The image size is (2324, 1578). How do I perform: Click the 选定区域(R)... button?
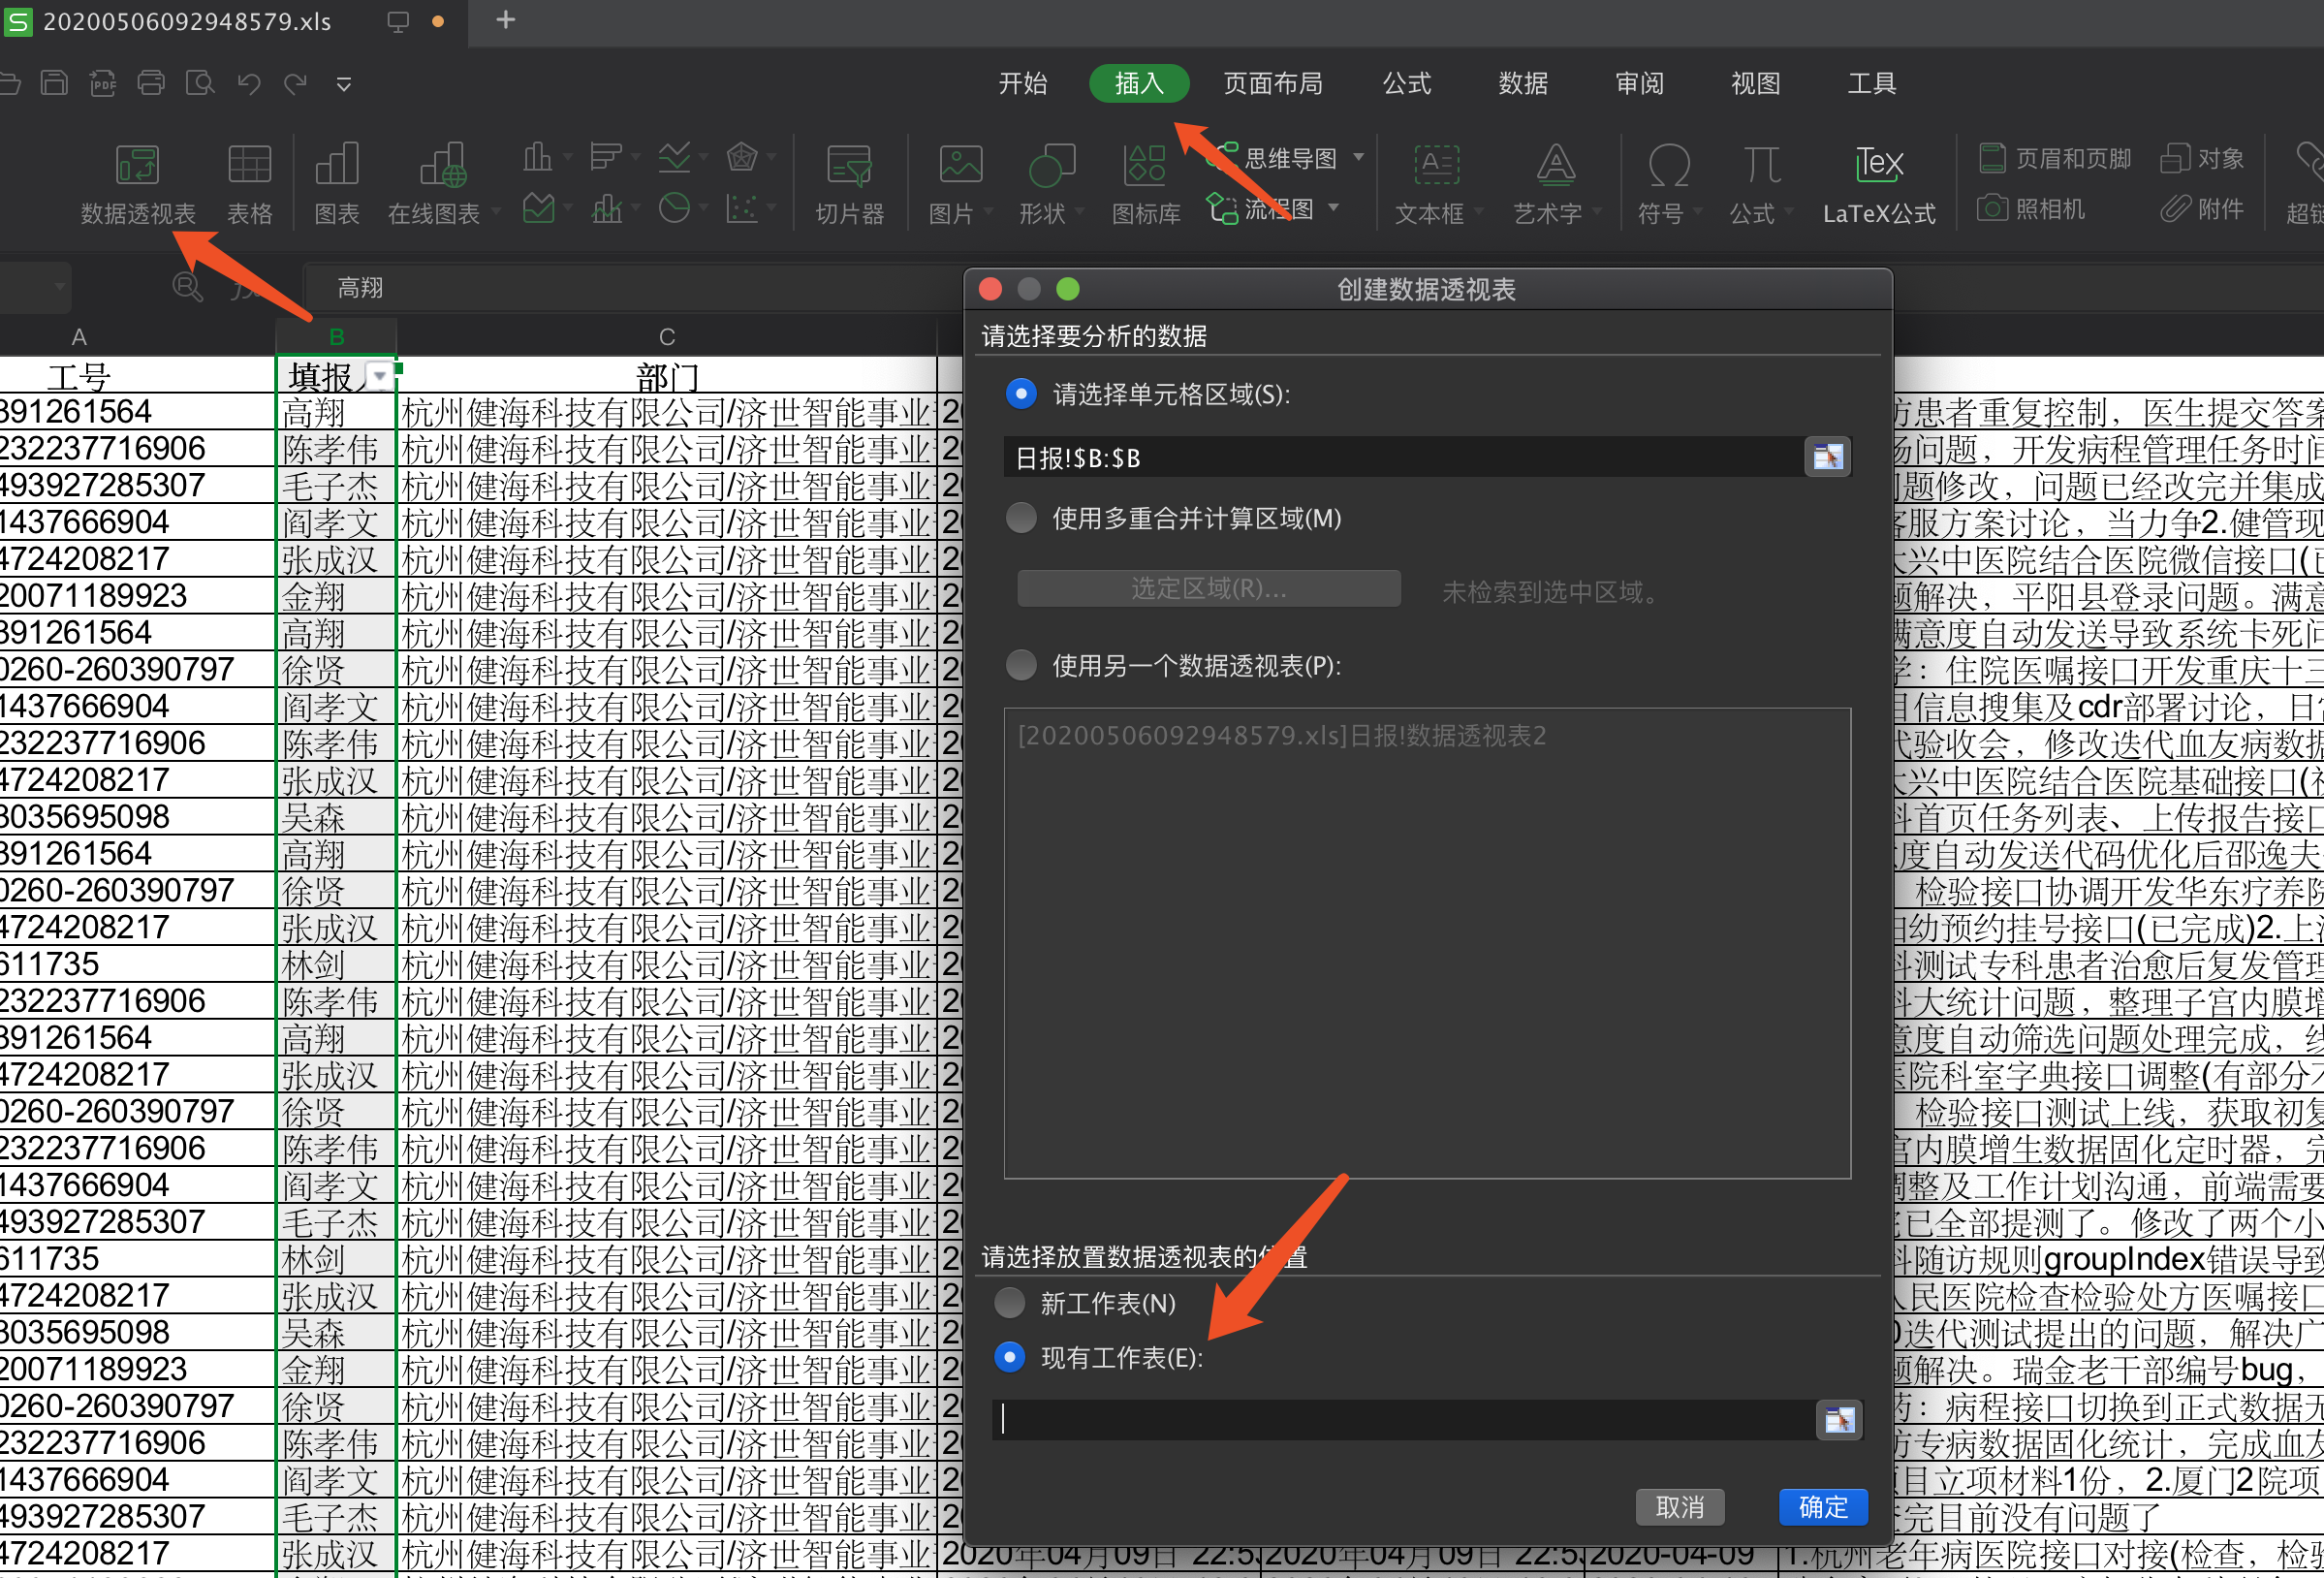(1208, 588)
